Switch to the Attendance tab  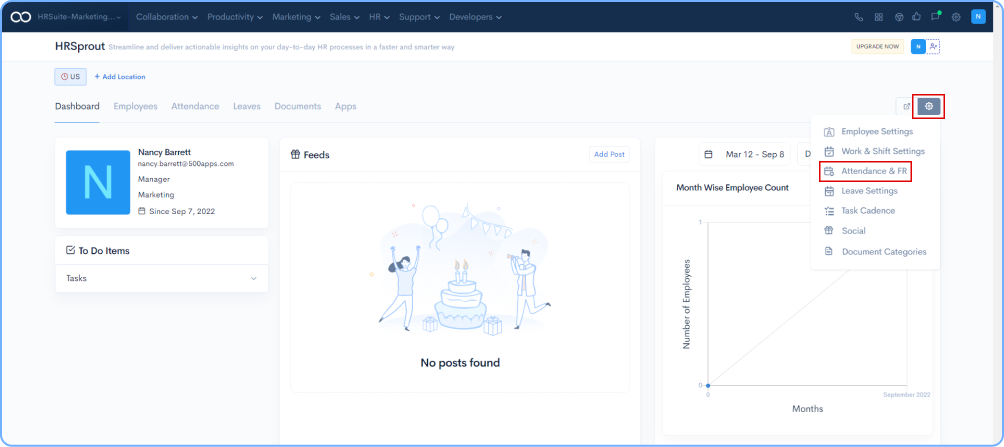[195, 106]
